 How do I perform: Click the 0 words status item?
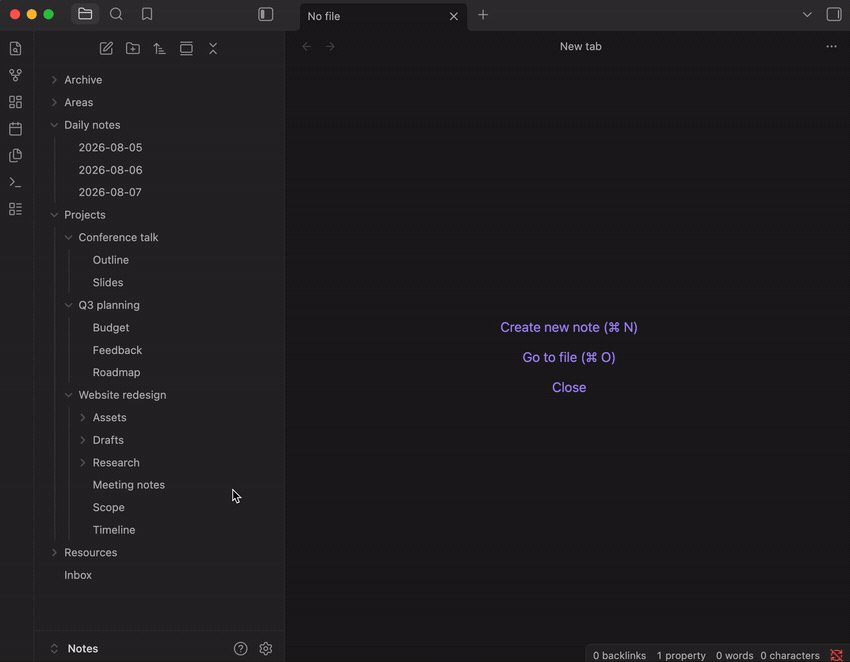pos(735,655)
